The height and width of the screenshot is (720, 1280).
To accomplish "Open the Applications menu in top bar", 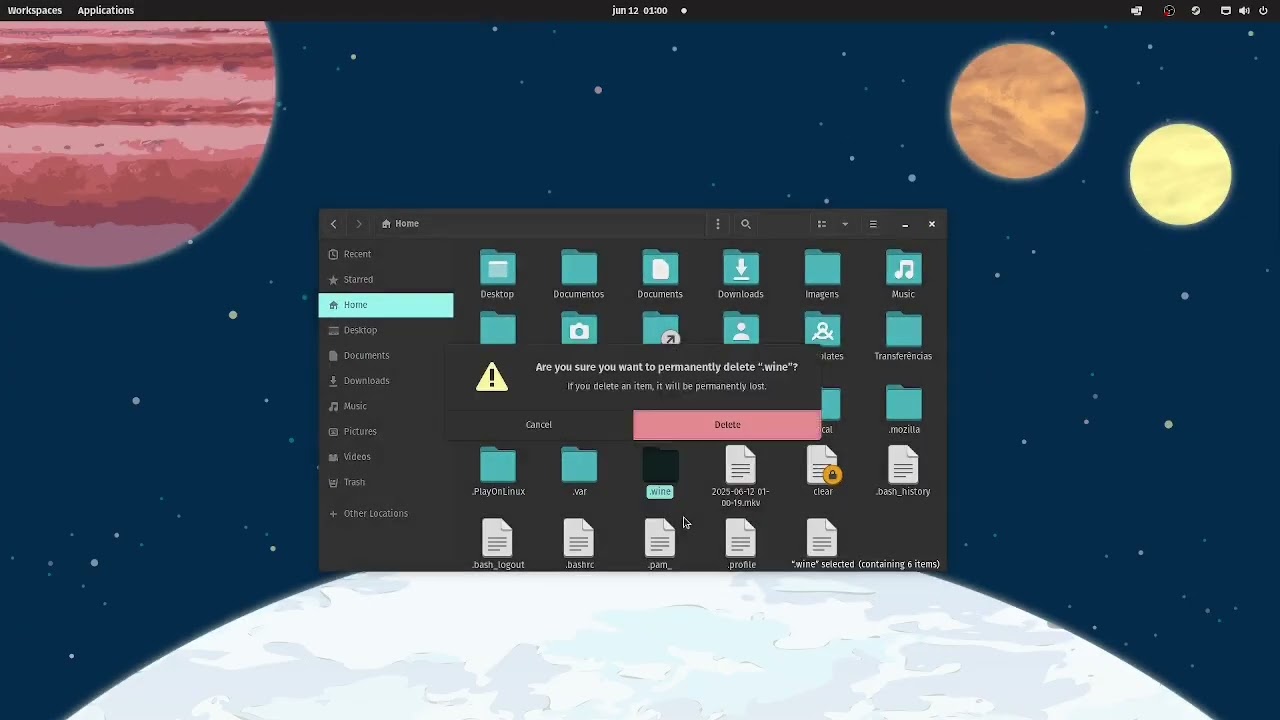I will tap(106, 10).
